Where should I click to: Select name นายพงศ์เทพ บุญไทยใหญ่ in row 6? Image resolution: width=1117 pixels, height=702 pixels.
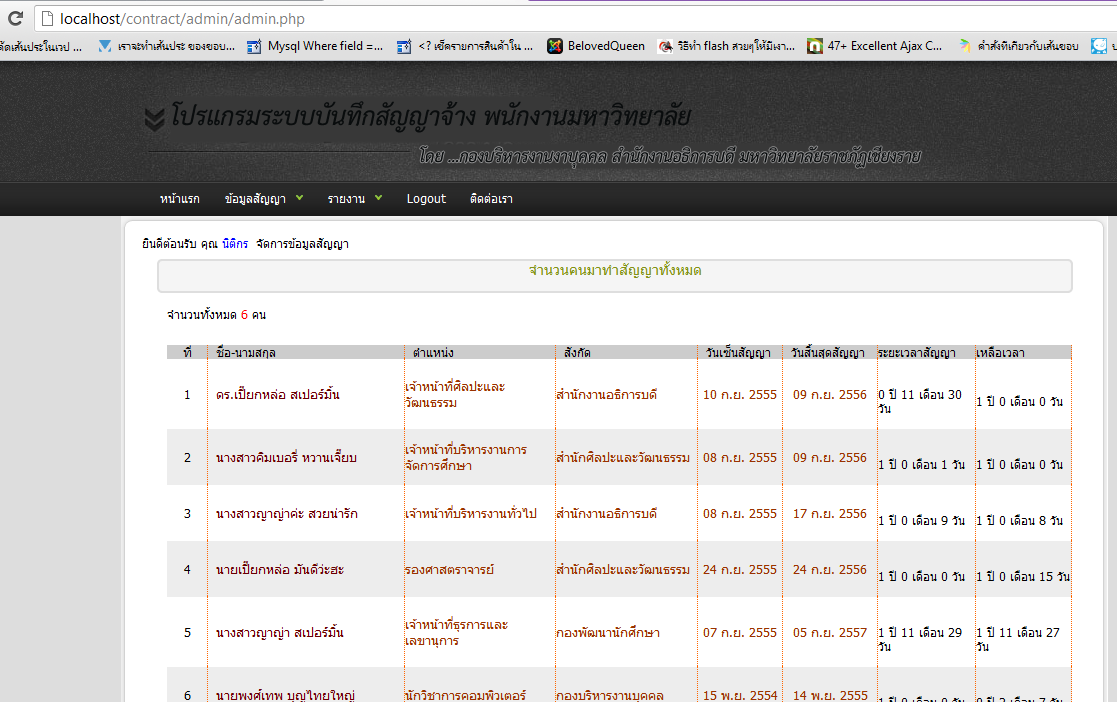286,694
